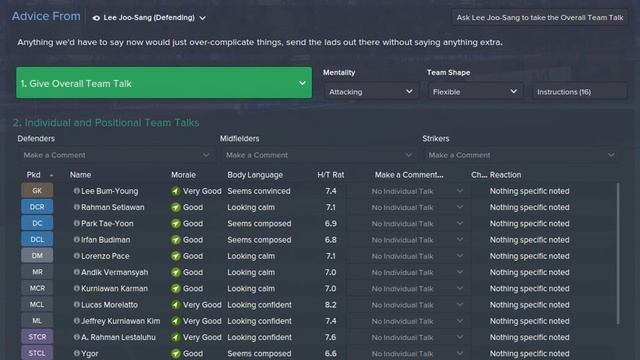Expand the Give Overall Team Talk dropdown

164,83
